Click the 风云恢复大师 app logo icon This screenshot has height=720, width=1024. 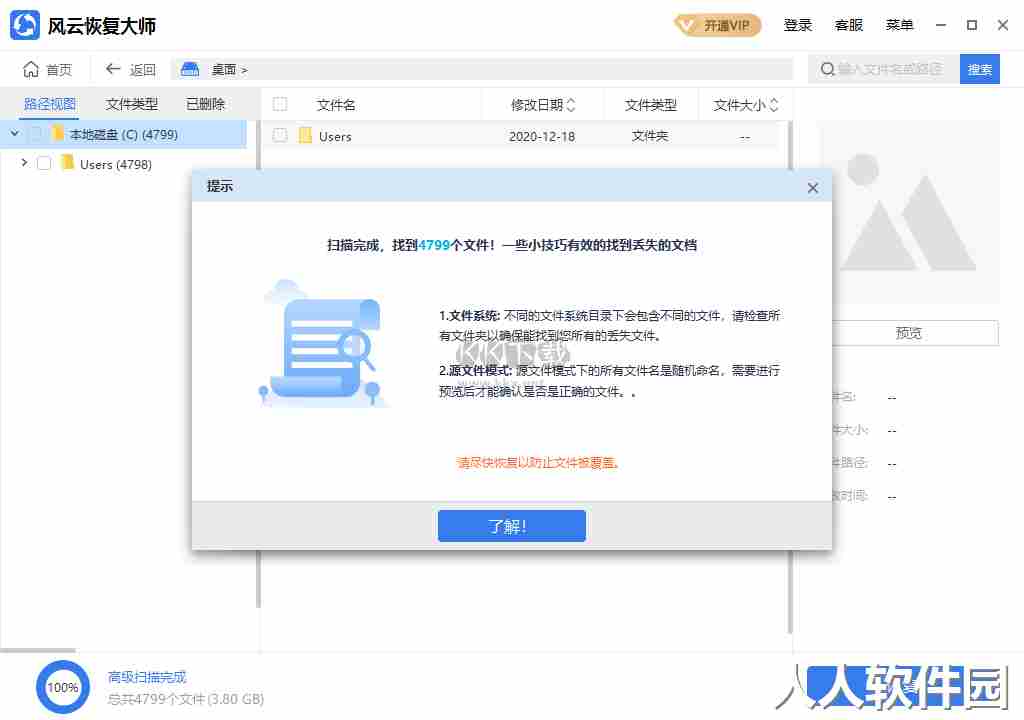25,25
